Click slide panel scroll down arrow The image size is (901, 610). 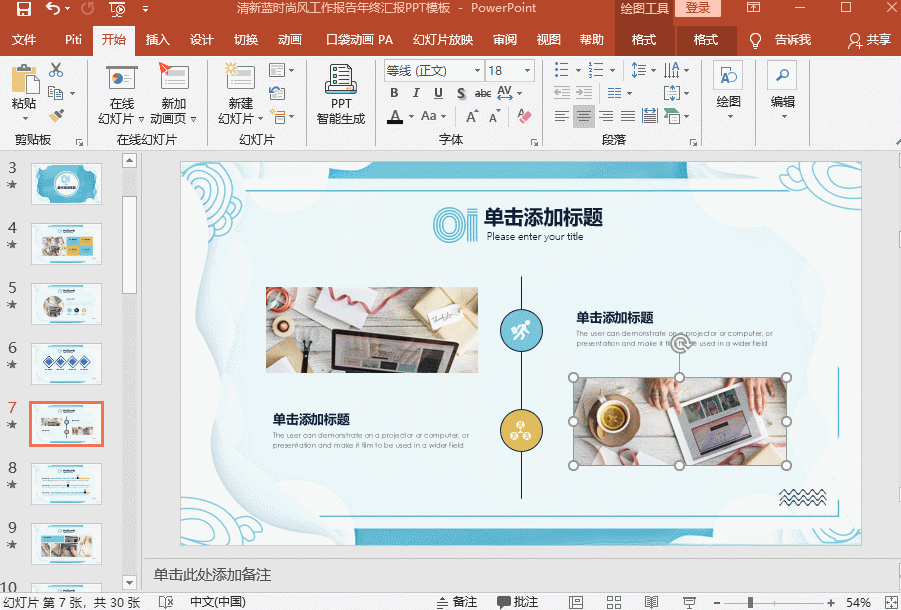(x=130, y=582)
